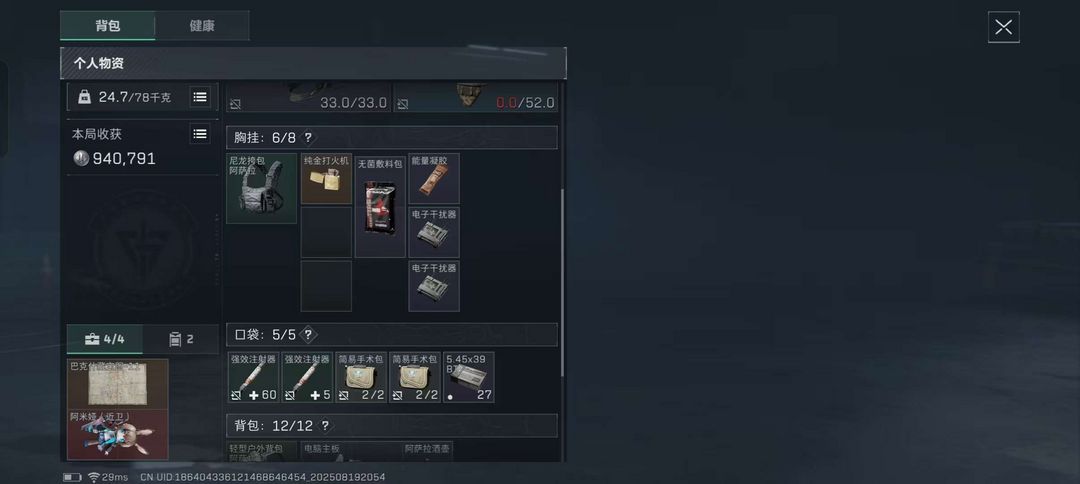The height and width of the screenshot is (484, 1080).
Task: Expand the 本局收获 loot list icon
Action: (x=200, y=134)
